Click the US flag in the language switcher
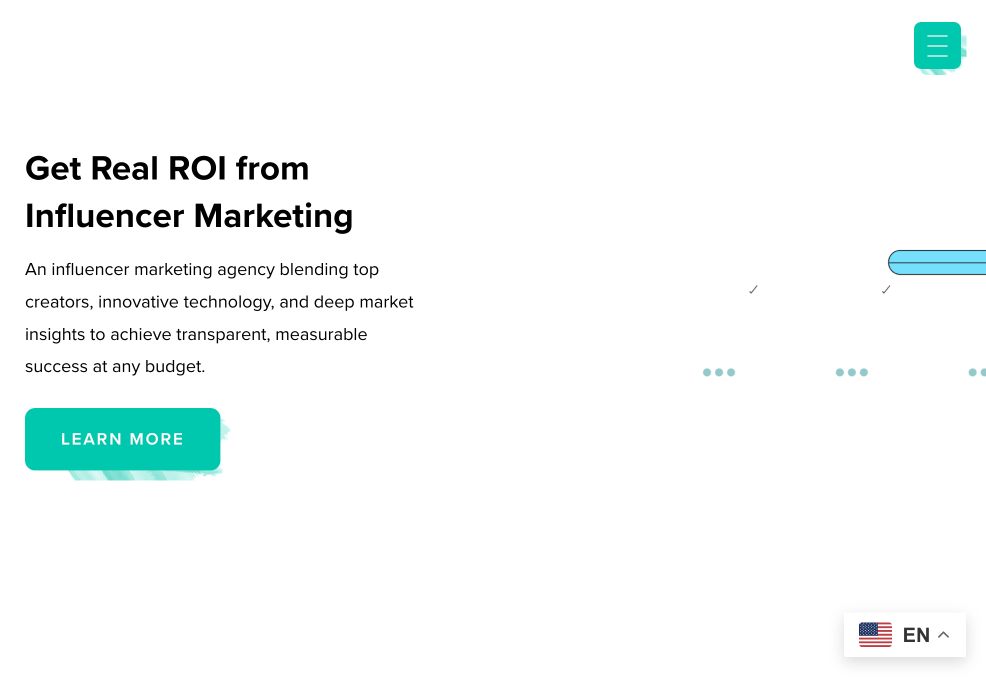Image resolution: width=986 pixels, height=688 pixels. 875,634
